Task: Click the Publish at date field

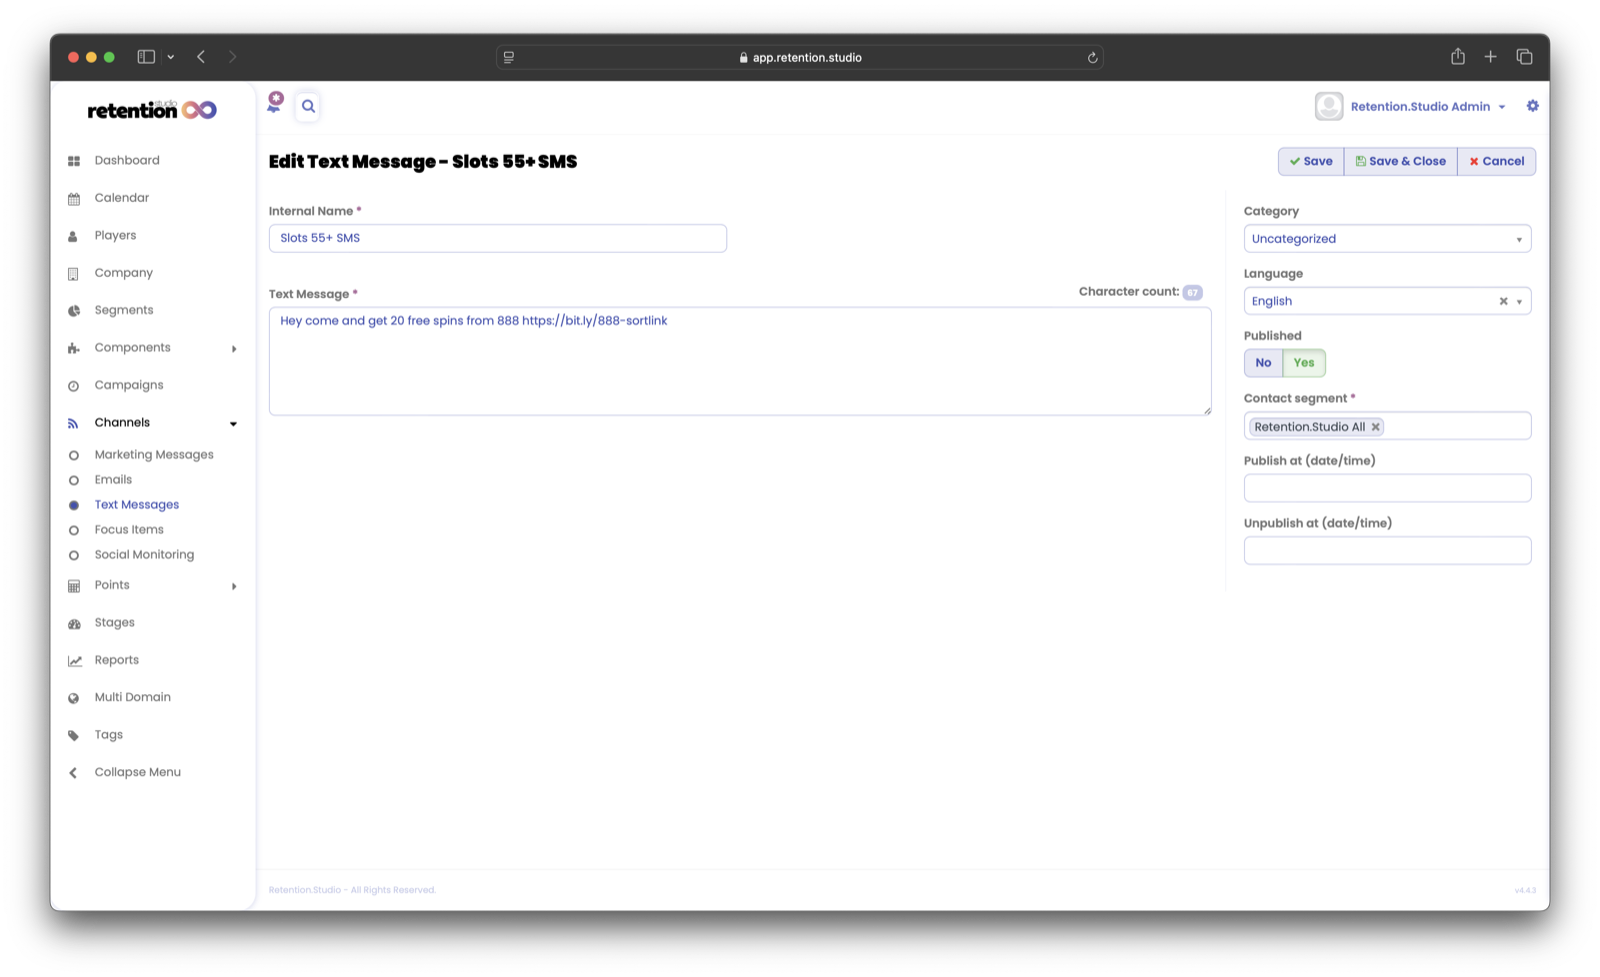Action: pos(1387,488)
